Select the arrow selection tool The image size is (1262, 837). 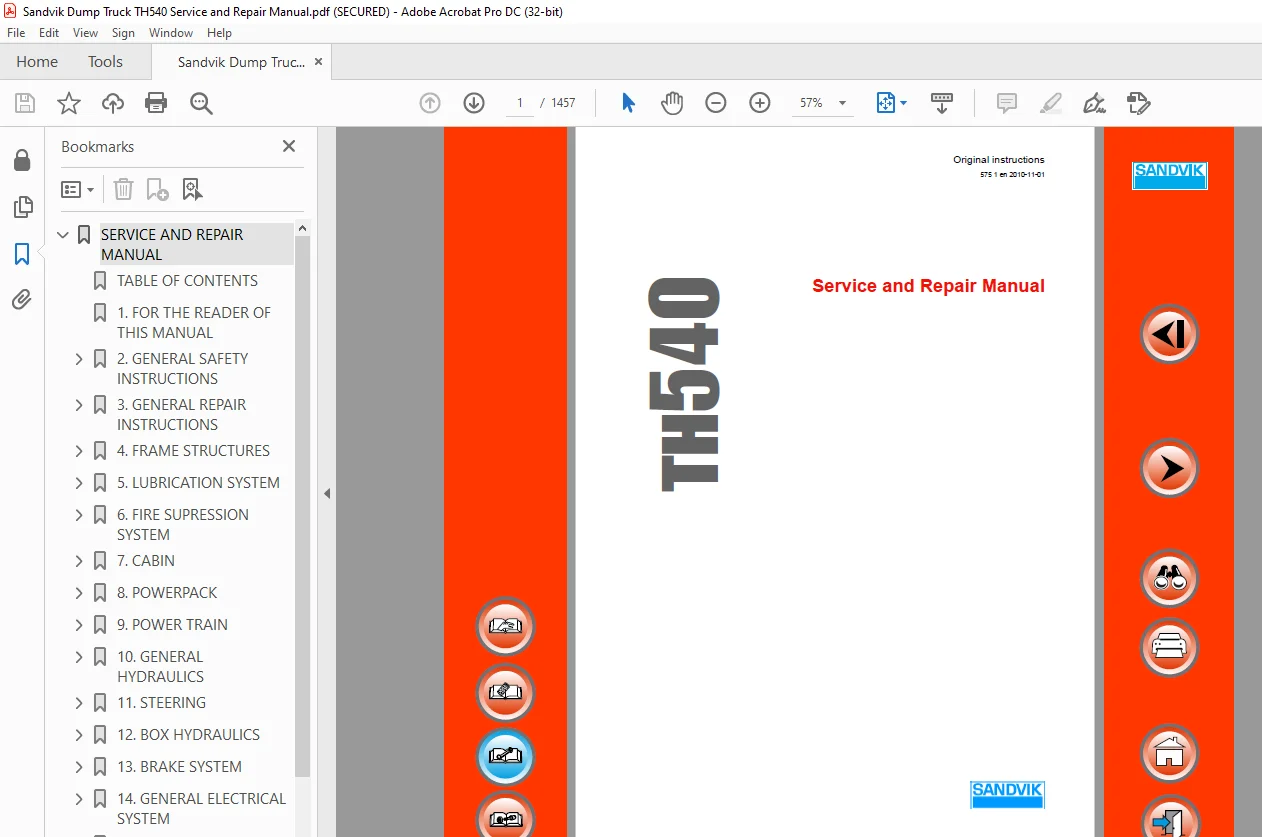point(628,103)
